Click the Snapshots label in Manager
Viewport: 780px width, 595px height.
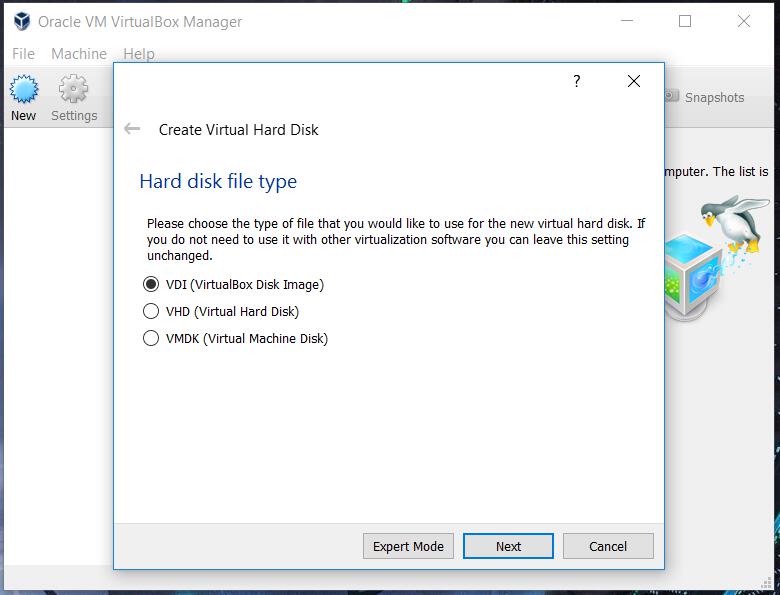coord(714,98)
